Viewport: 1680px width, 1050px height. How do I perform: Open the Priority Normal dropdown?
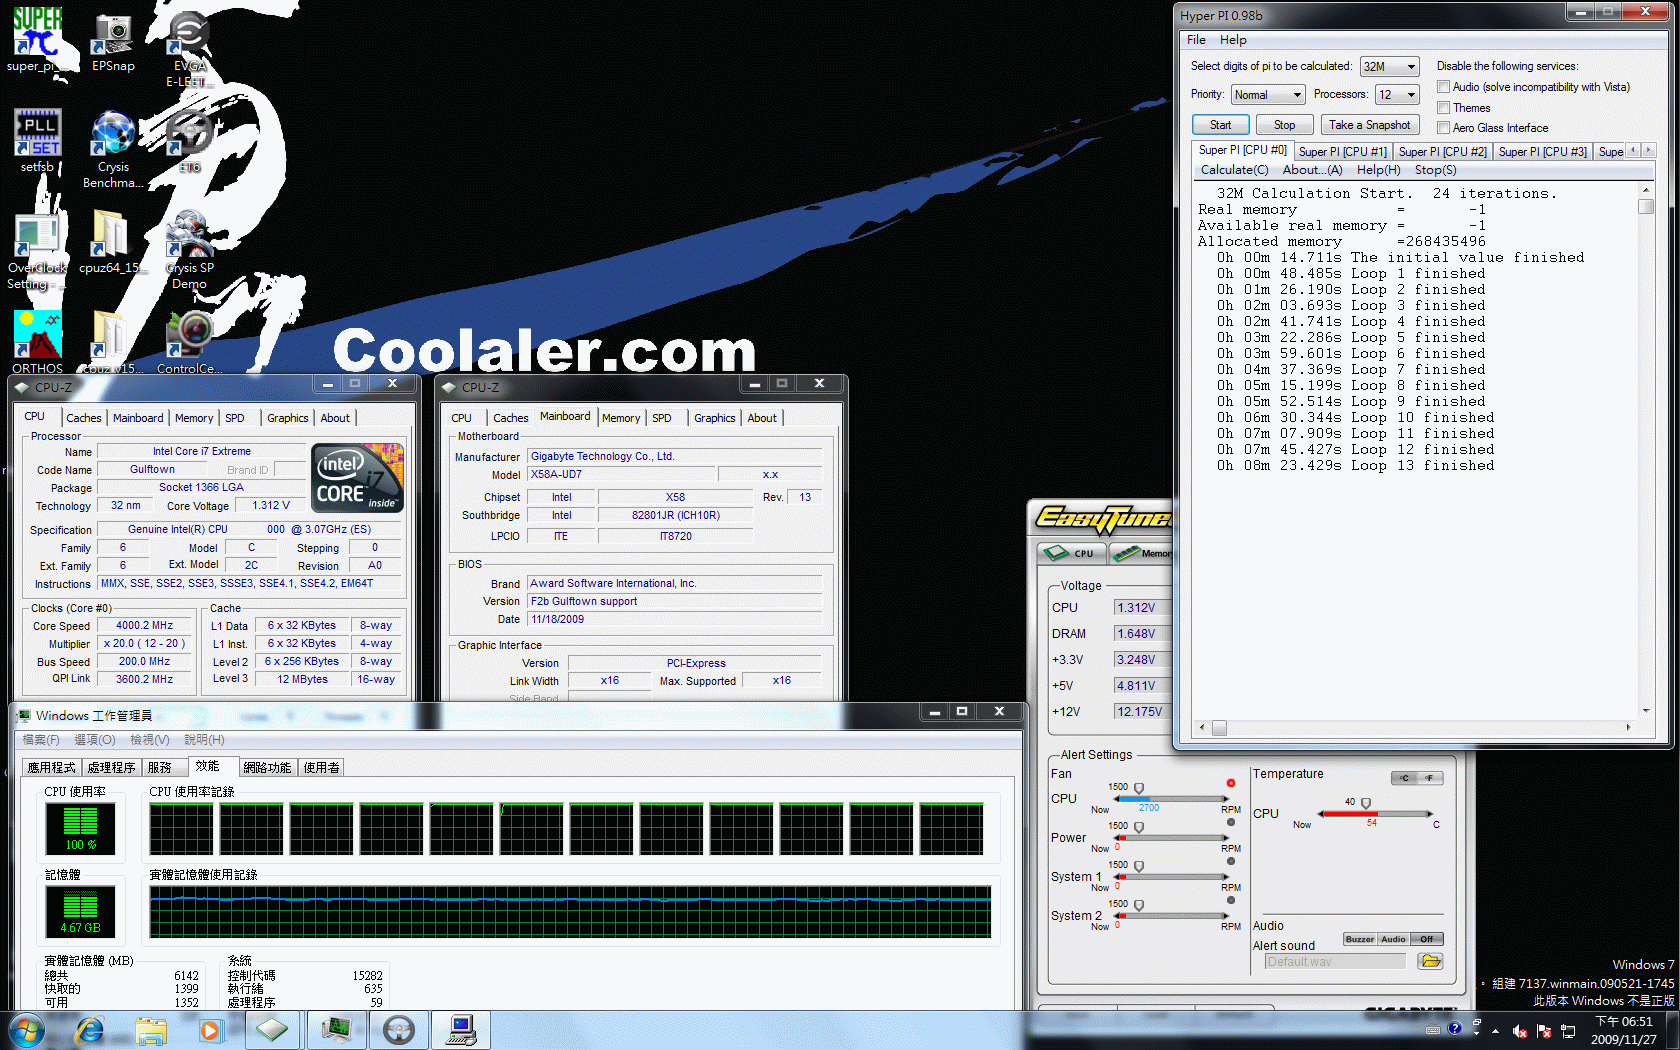[1268, 94]
